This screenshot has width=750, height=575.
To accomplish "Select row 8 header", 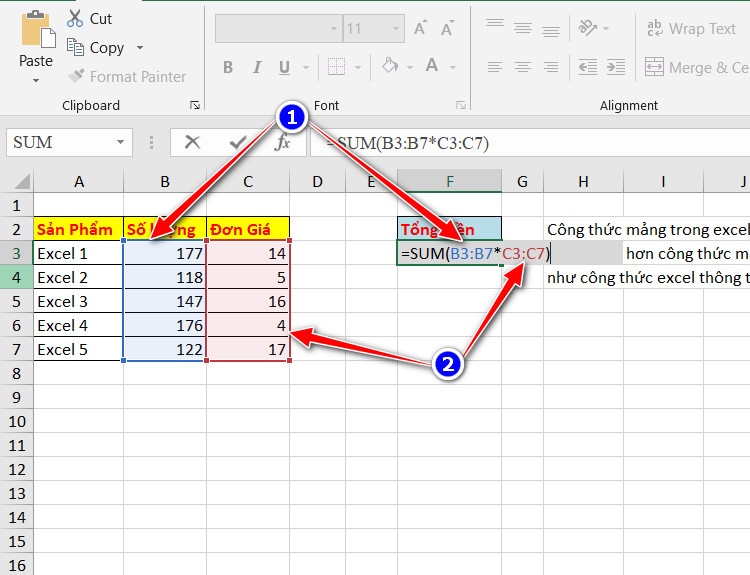I will pos(17,373).
